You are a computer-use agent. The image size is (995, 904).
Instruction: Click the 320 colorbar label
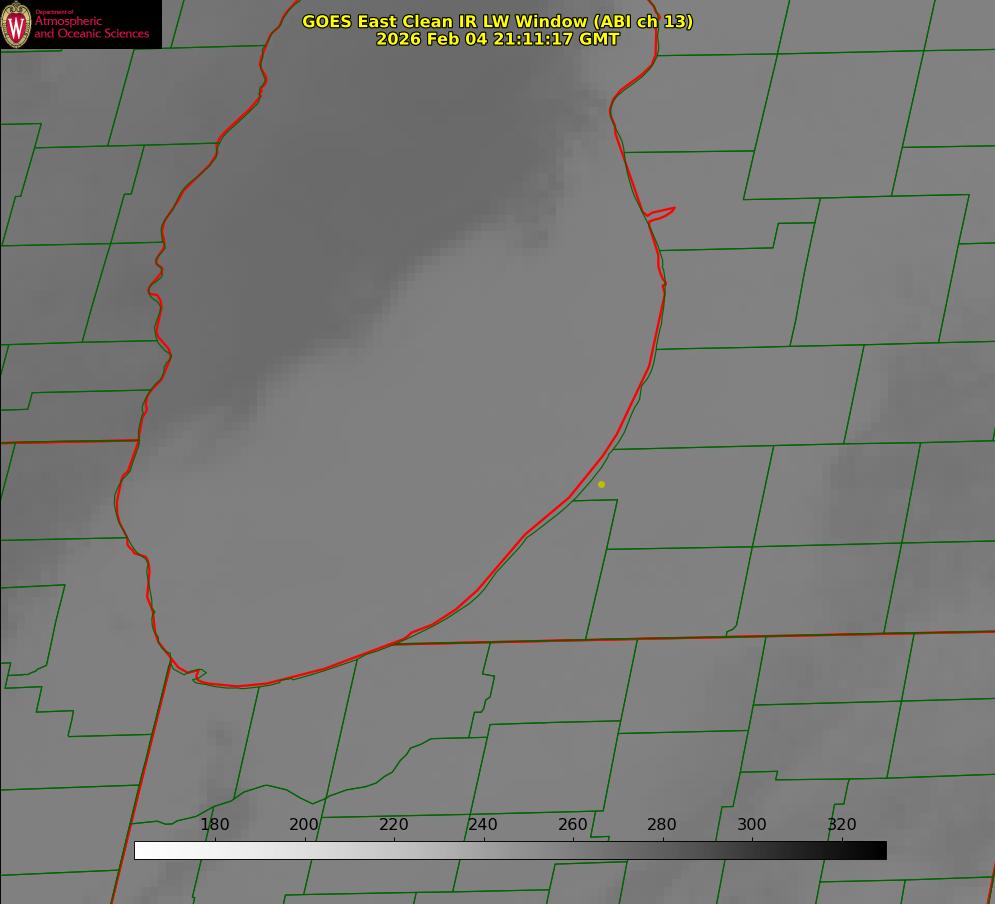pos(842,824)
